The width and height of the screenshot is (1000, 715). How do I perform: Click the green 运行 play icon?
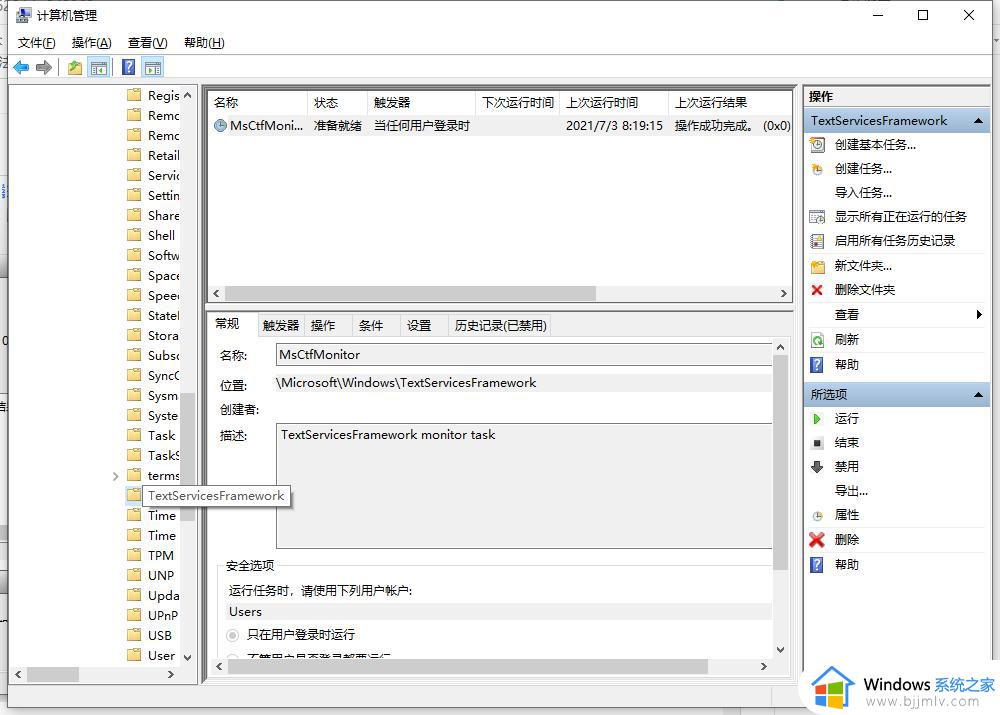click(x=817, y=419)
